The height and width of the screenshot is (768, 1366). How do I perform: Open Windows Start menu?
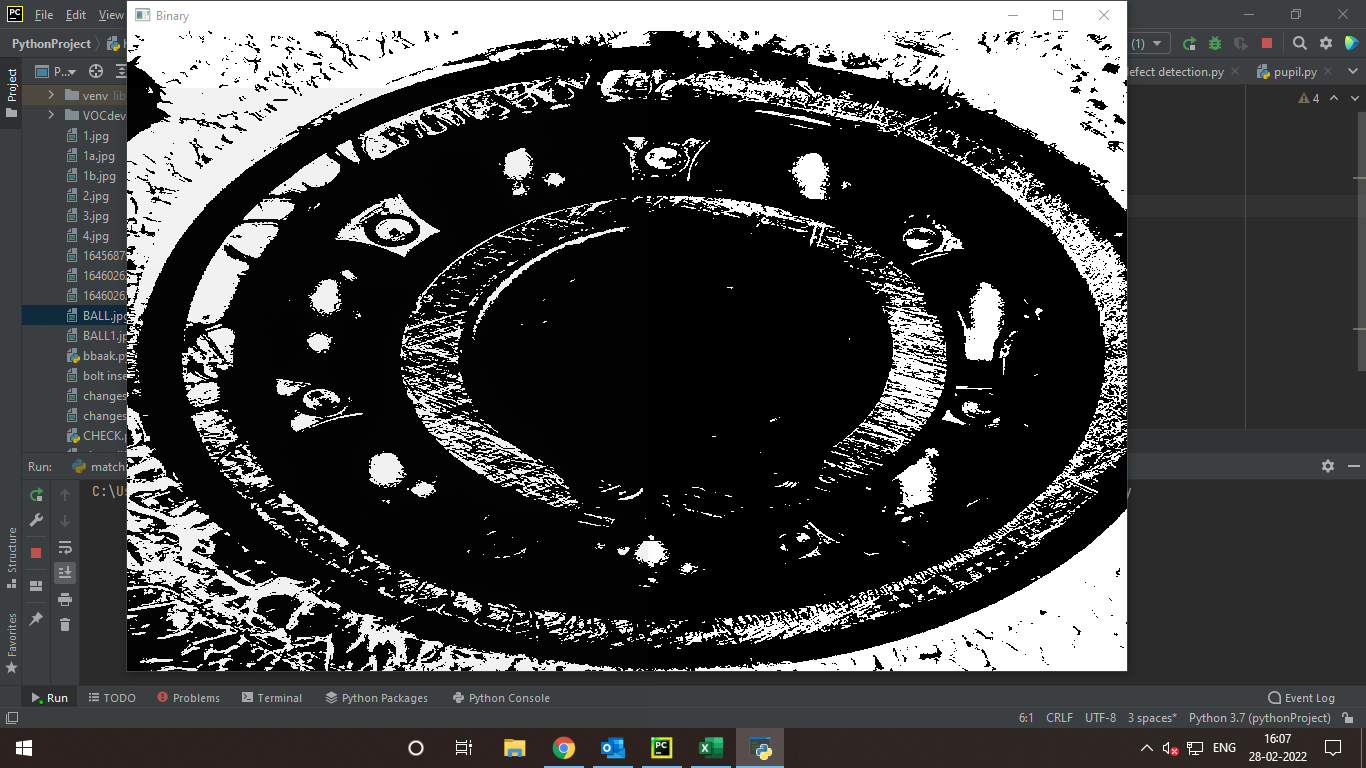pyautogui.click(x=24, y=748)
